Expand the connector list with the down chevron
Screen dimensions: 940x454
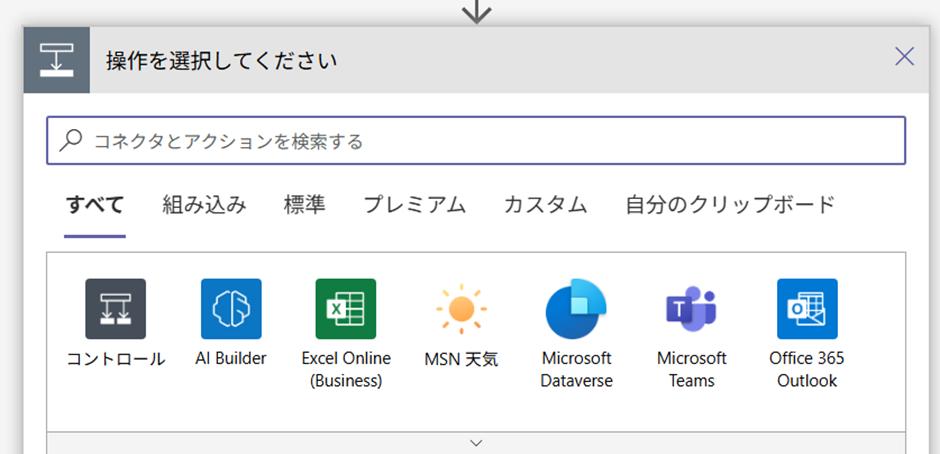click(x=476, y=443)
